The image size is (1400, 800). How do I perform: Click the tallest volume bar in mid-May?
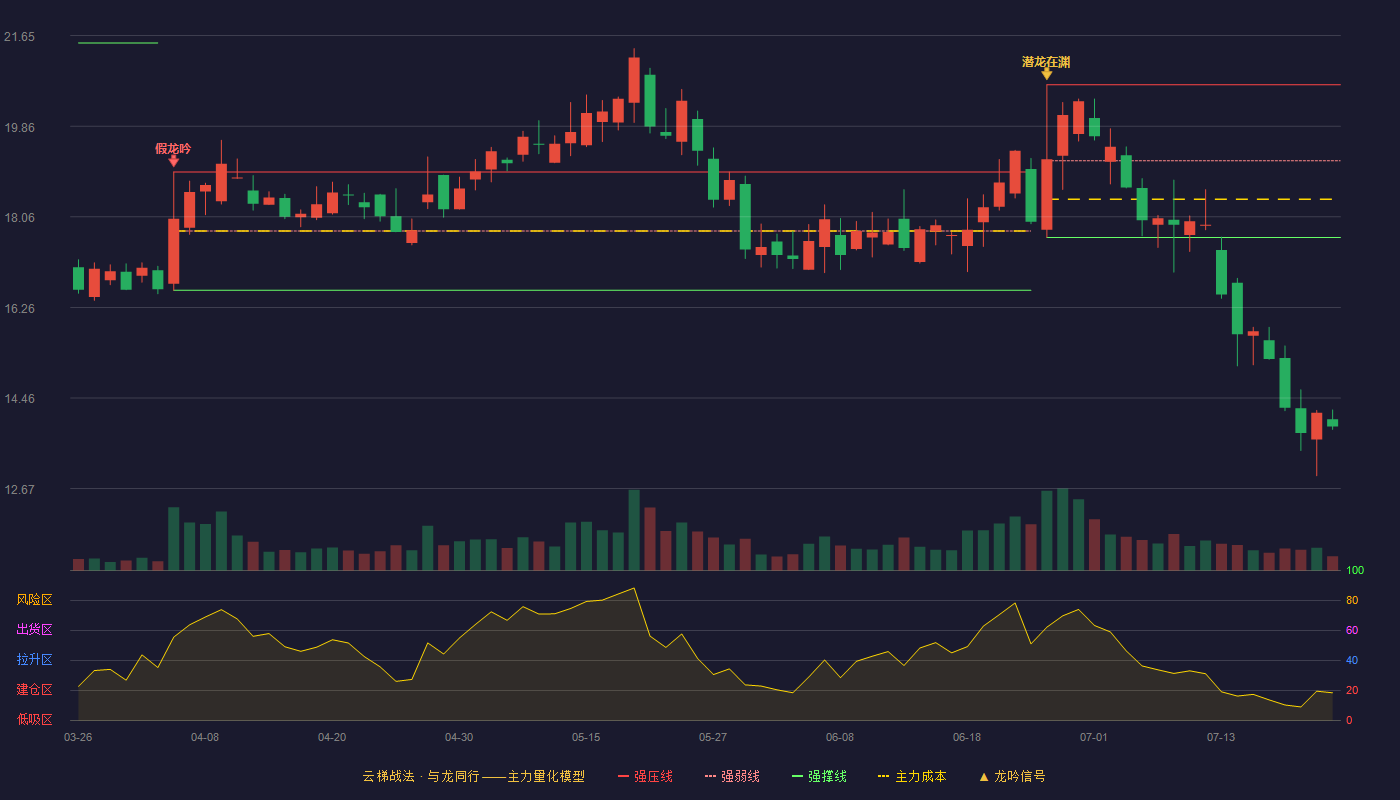click(634, 530)
